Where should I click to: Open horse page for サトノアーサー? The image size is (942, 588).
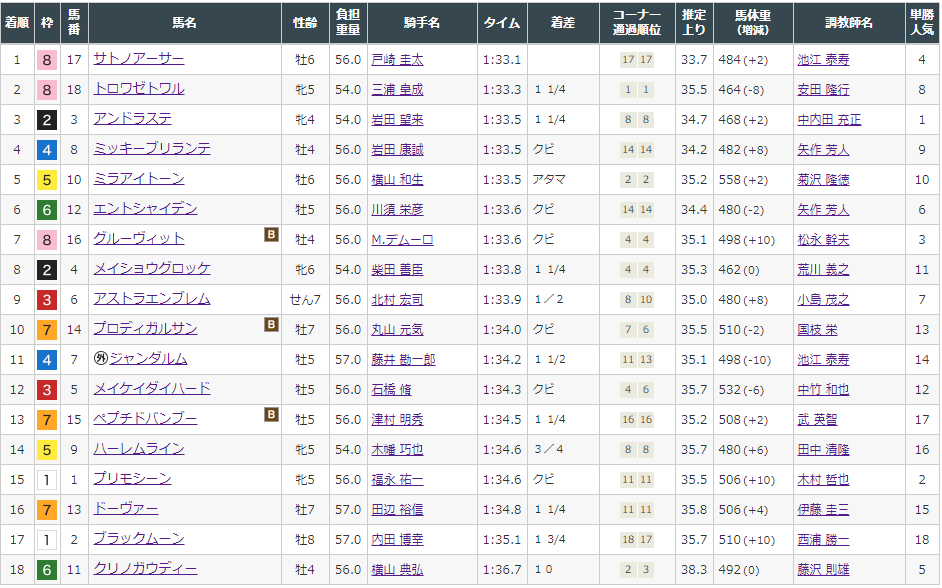click(139, 59)
